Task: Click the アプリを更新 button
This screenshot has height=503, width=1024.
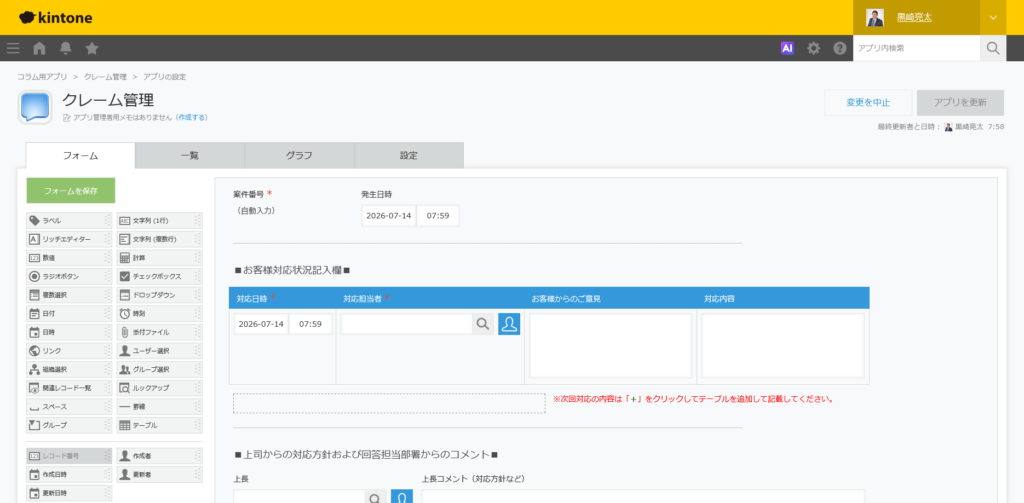Action: click(x=960, y=103)
